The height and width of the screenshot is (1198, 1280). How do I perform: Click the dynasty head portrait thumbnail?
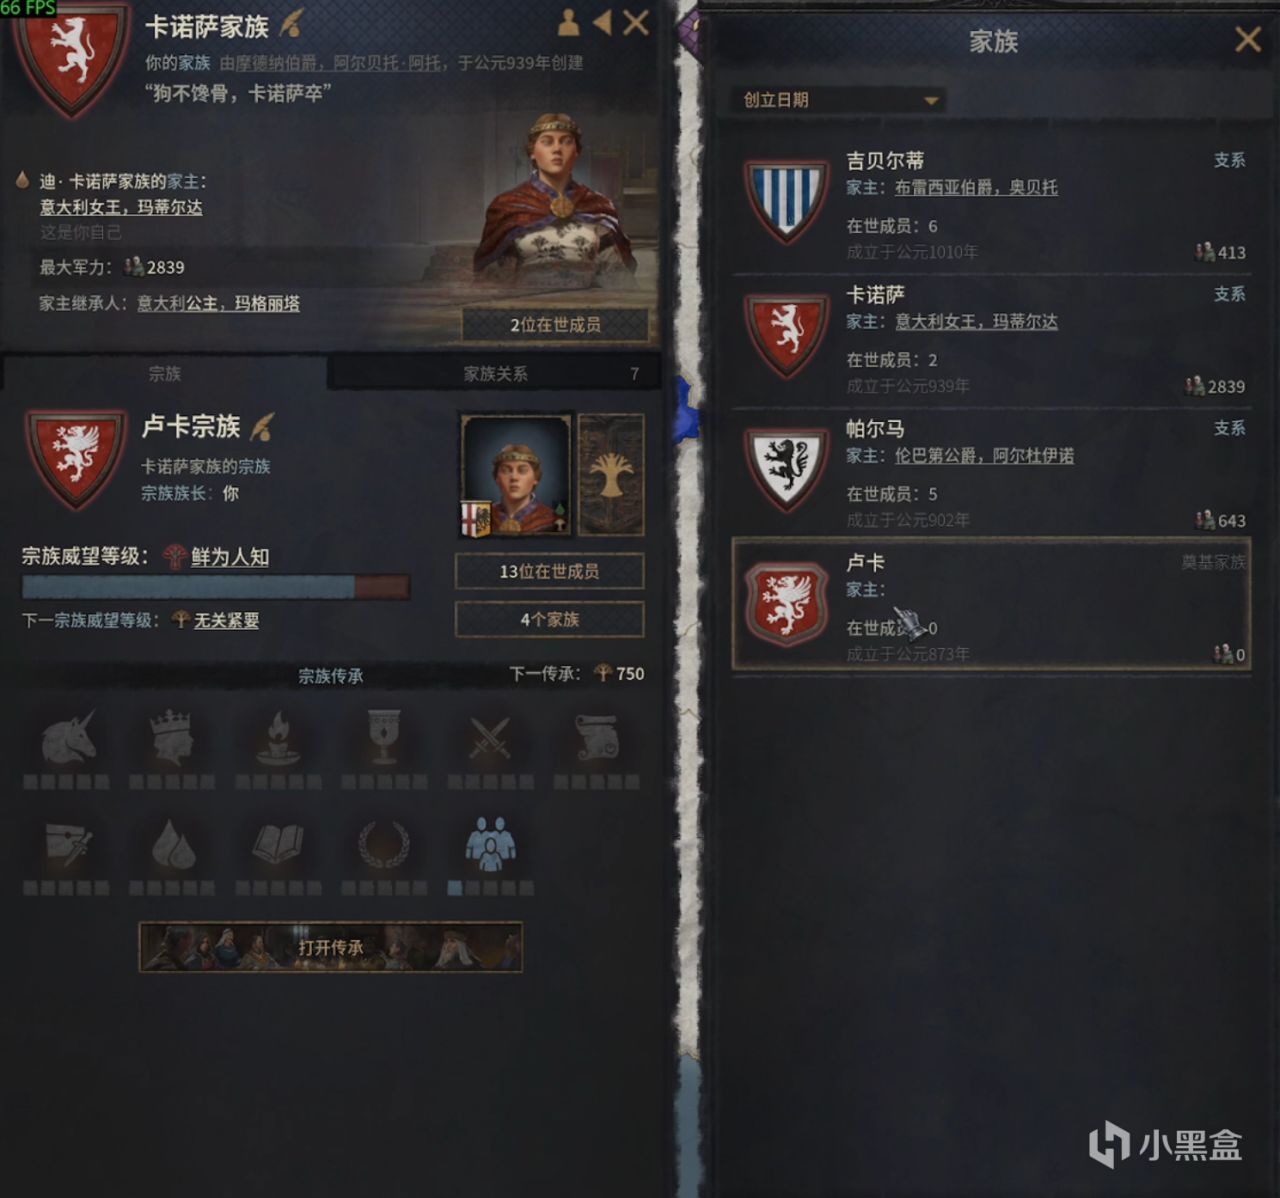pos(516,475)
